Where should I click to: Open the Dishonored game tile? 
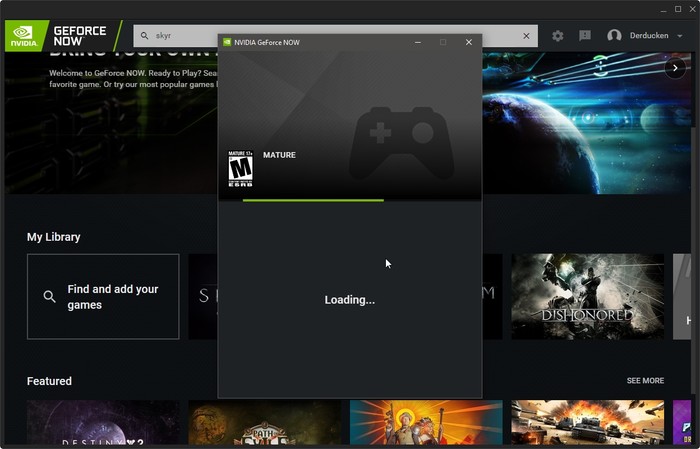pos(588,297)
